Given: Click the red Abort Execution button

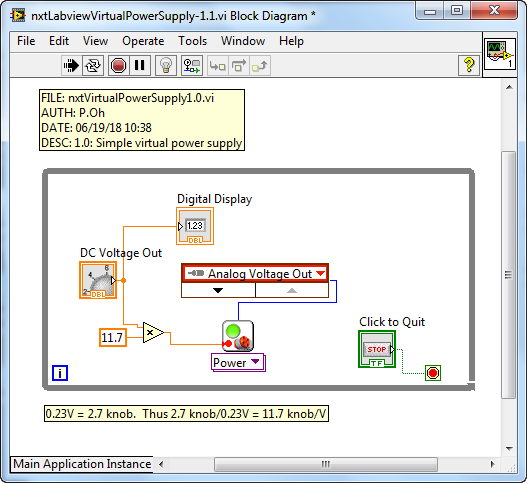Looking at the screenshot, I should pos(118,65).
